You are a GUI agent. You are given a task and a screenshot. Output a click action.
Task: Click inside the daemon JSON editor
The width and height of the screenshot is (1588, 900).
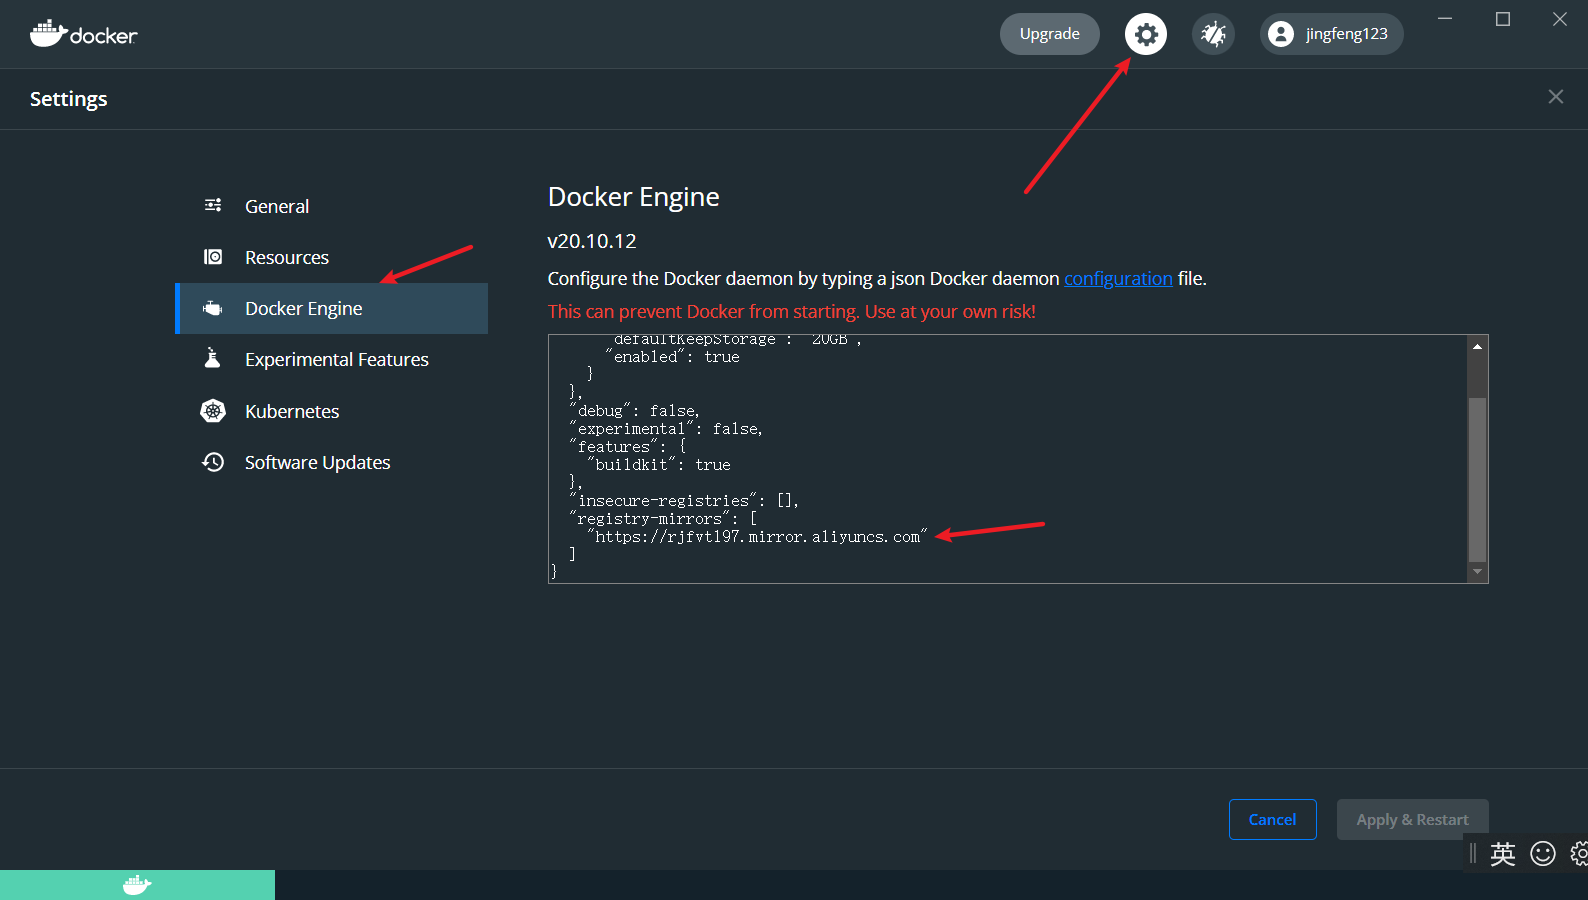click(1008, 459)
